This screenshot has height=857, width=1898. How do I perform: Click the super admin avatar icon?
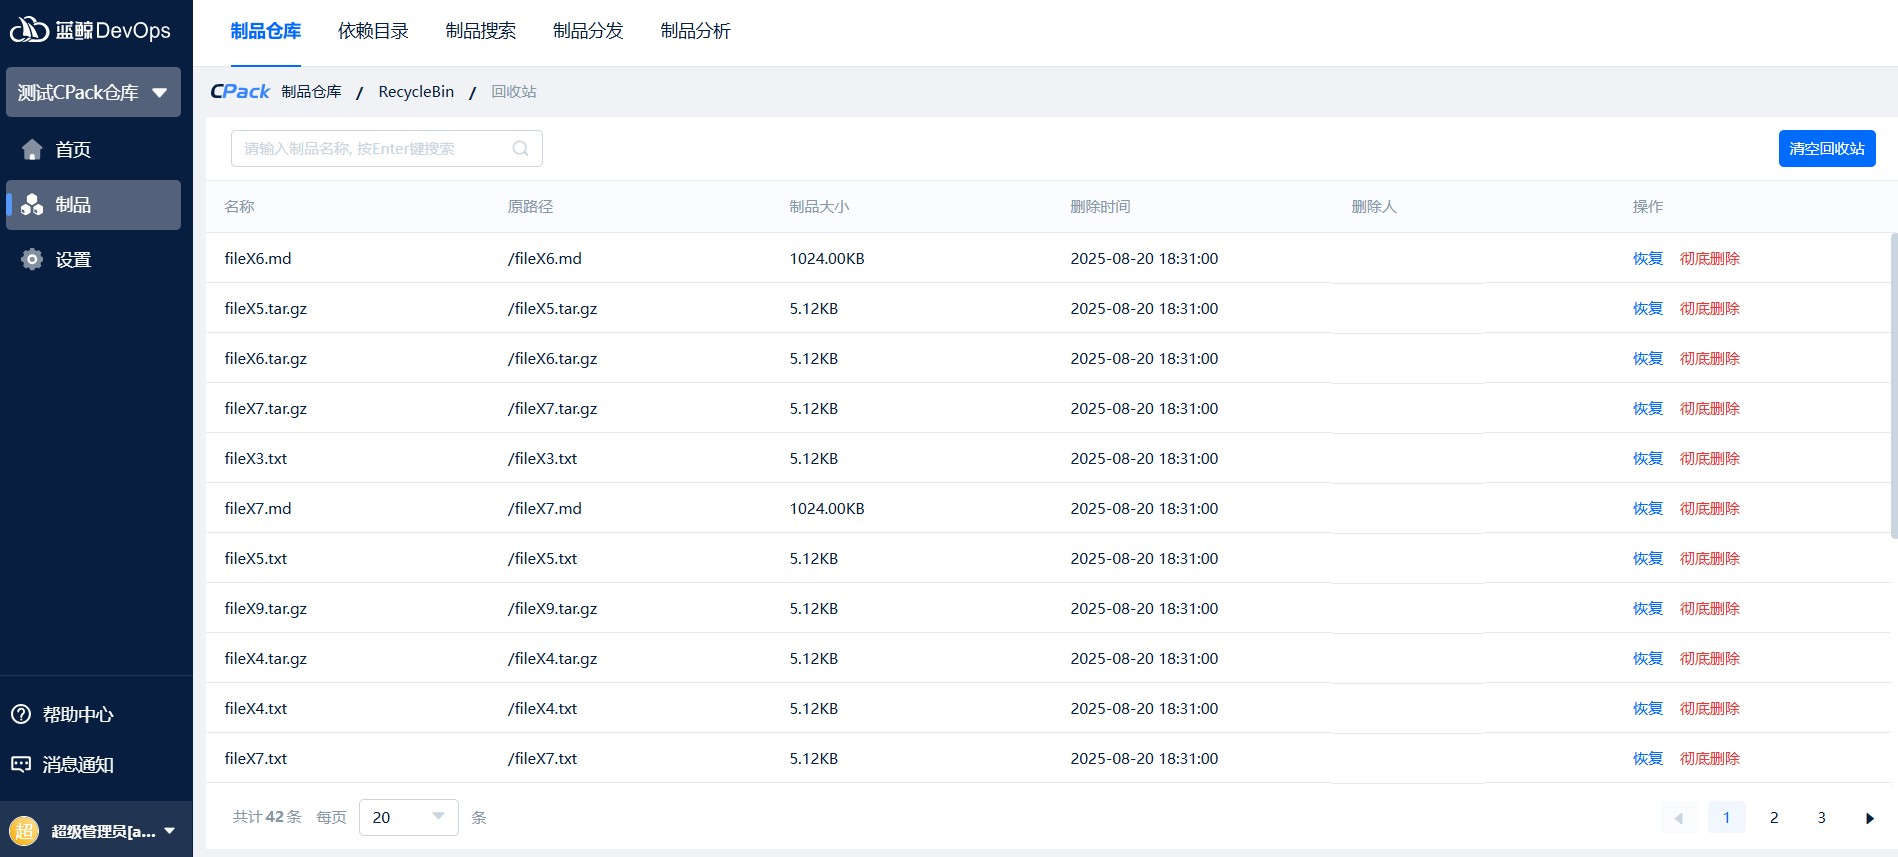[x=24, y=830]
